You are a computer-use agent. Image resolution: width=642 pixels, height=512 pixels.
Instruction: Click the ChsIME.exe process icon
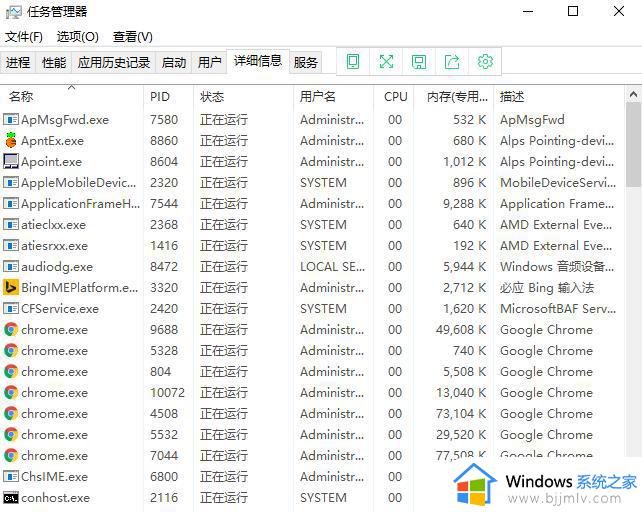(x=11, y=476)
